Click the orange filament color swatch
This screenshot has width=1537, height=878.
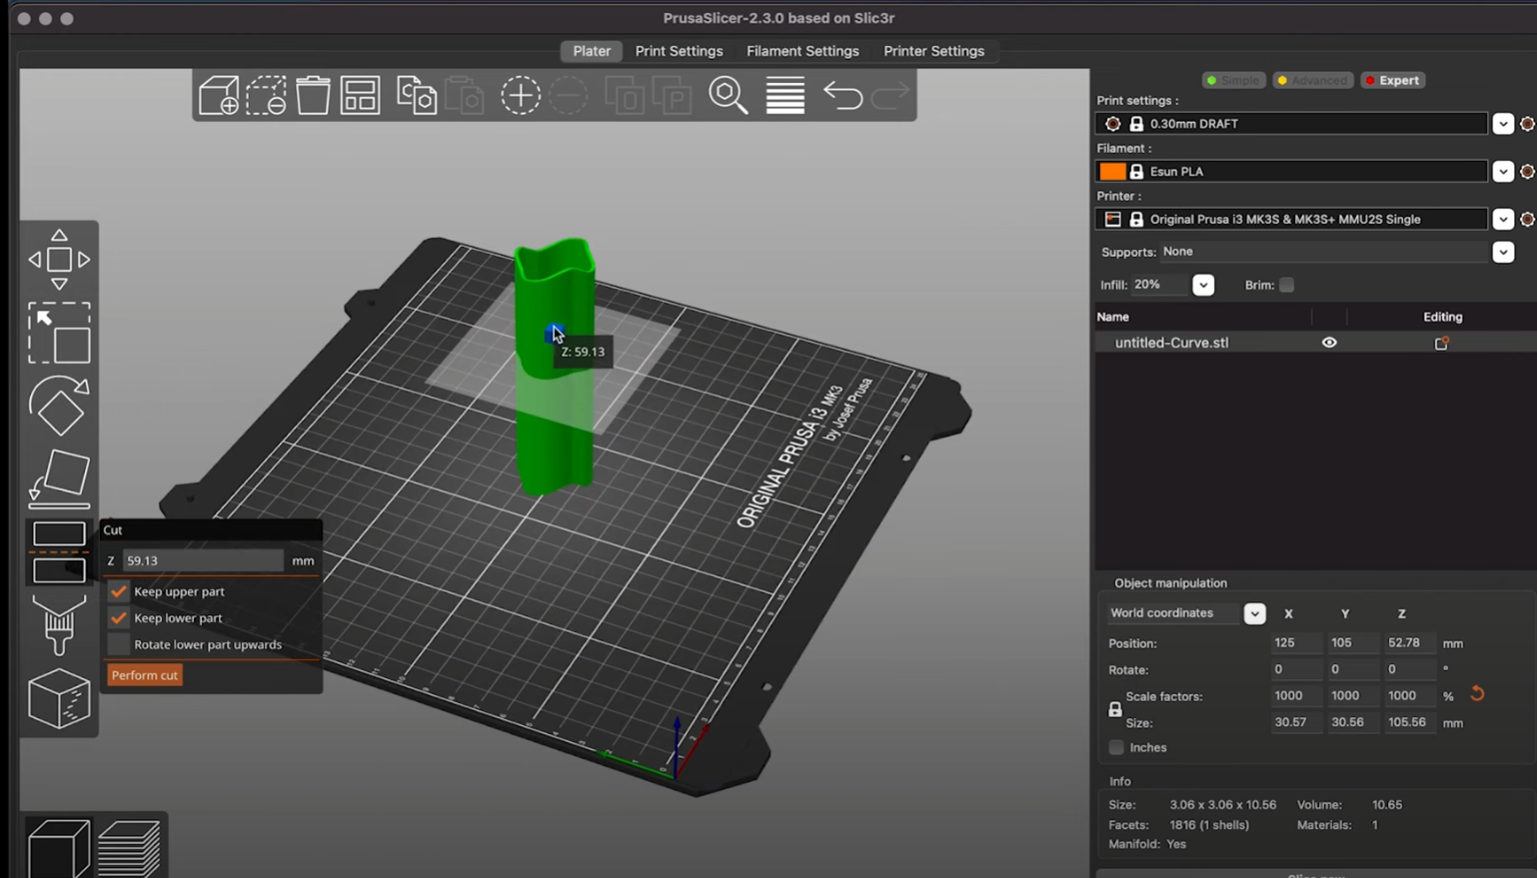(1112, 171)
